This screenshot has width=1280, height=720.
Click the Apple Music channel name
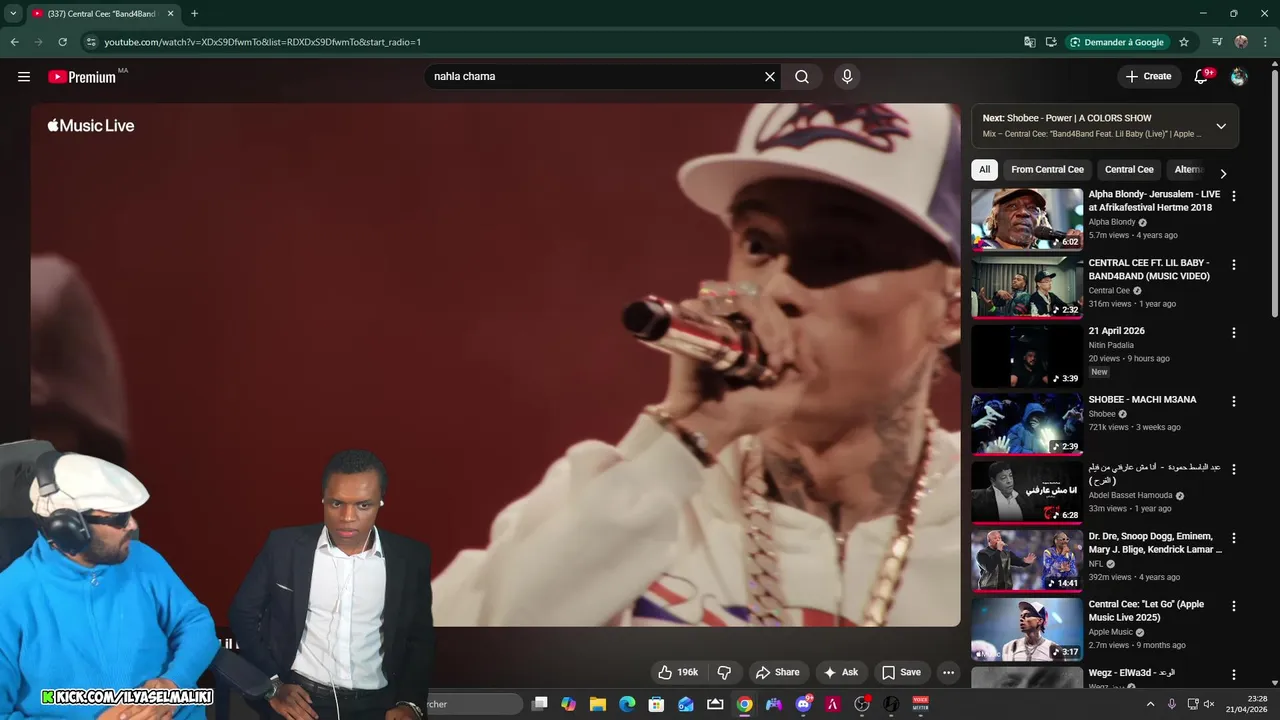pyautogui.click(x=1111, y=632)
